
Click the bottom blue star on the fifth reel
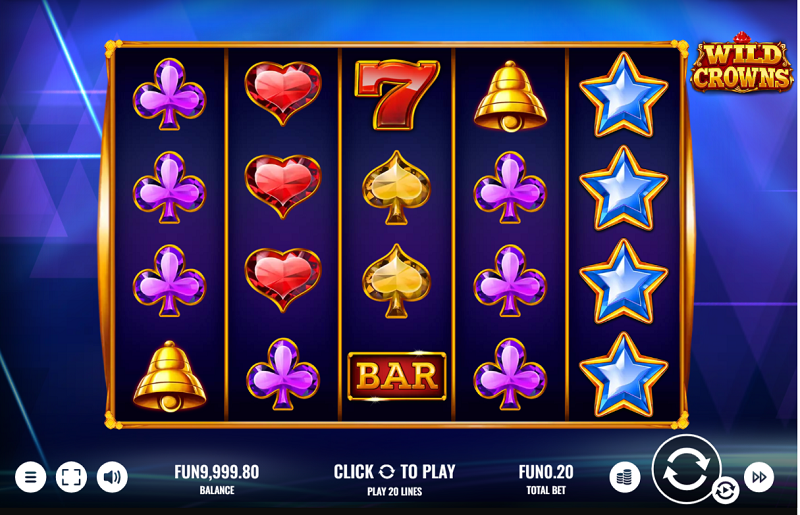pyautogui.click(x=623, y=375)
